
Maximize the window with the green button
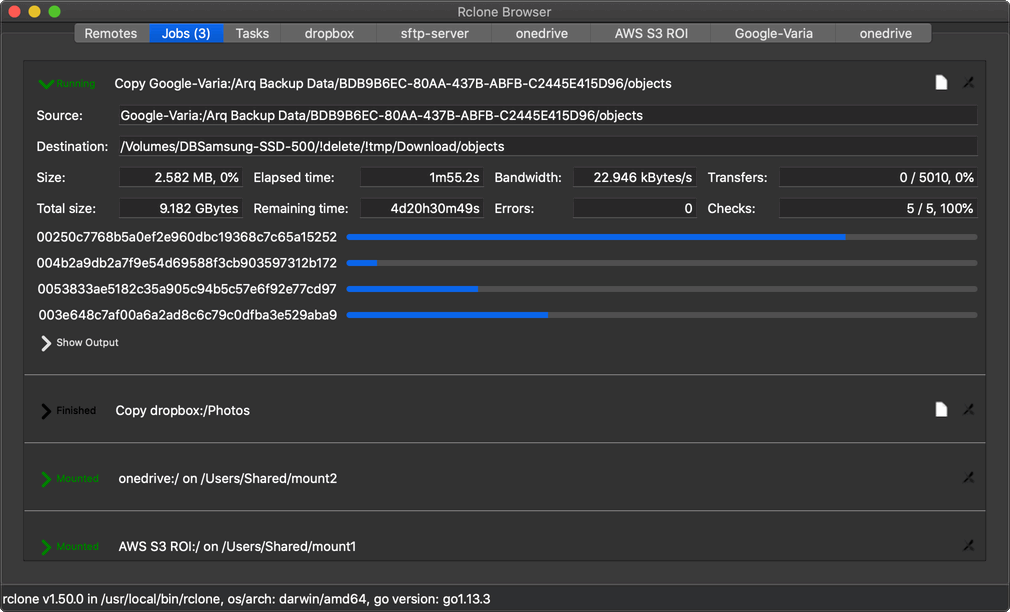coord(55,12)
